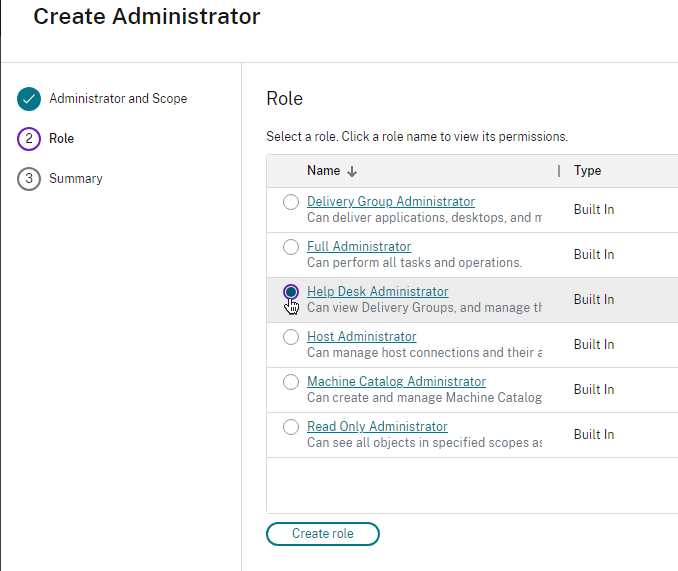Open Help Desk Administrator permissions link
The image size is (678, 571).
pos(377,291)
